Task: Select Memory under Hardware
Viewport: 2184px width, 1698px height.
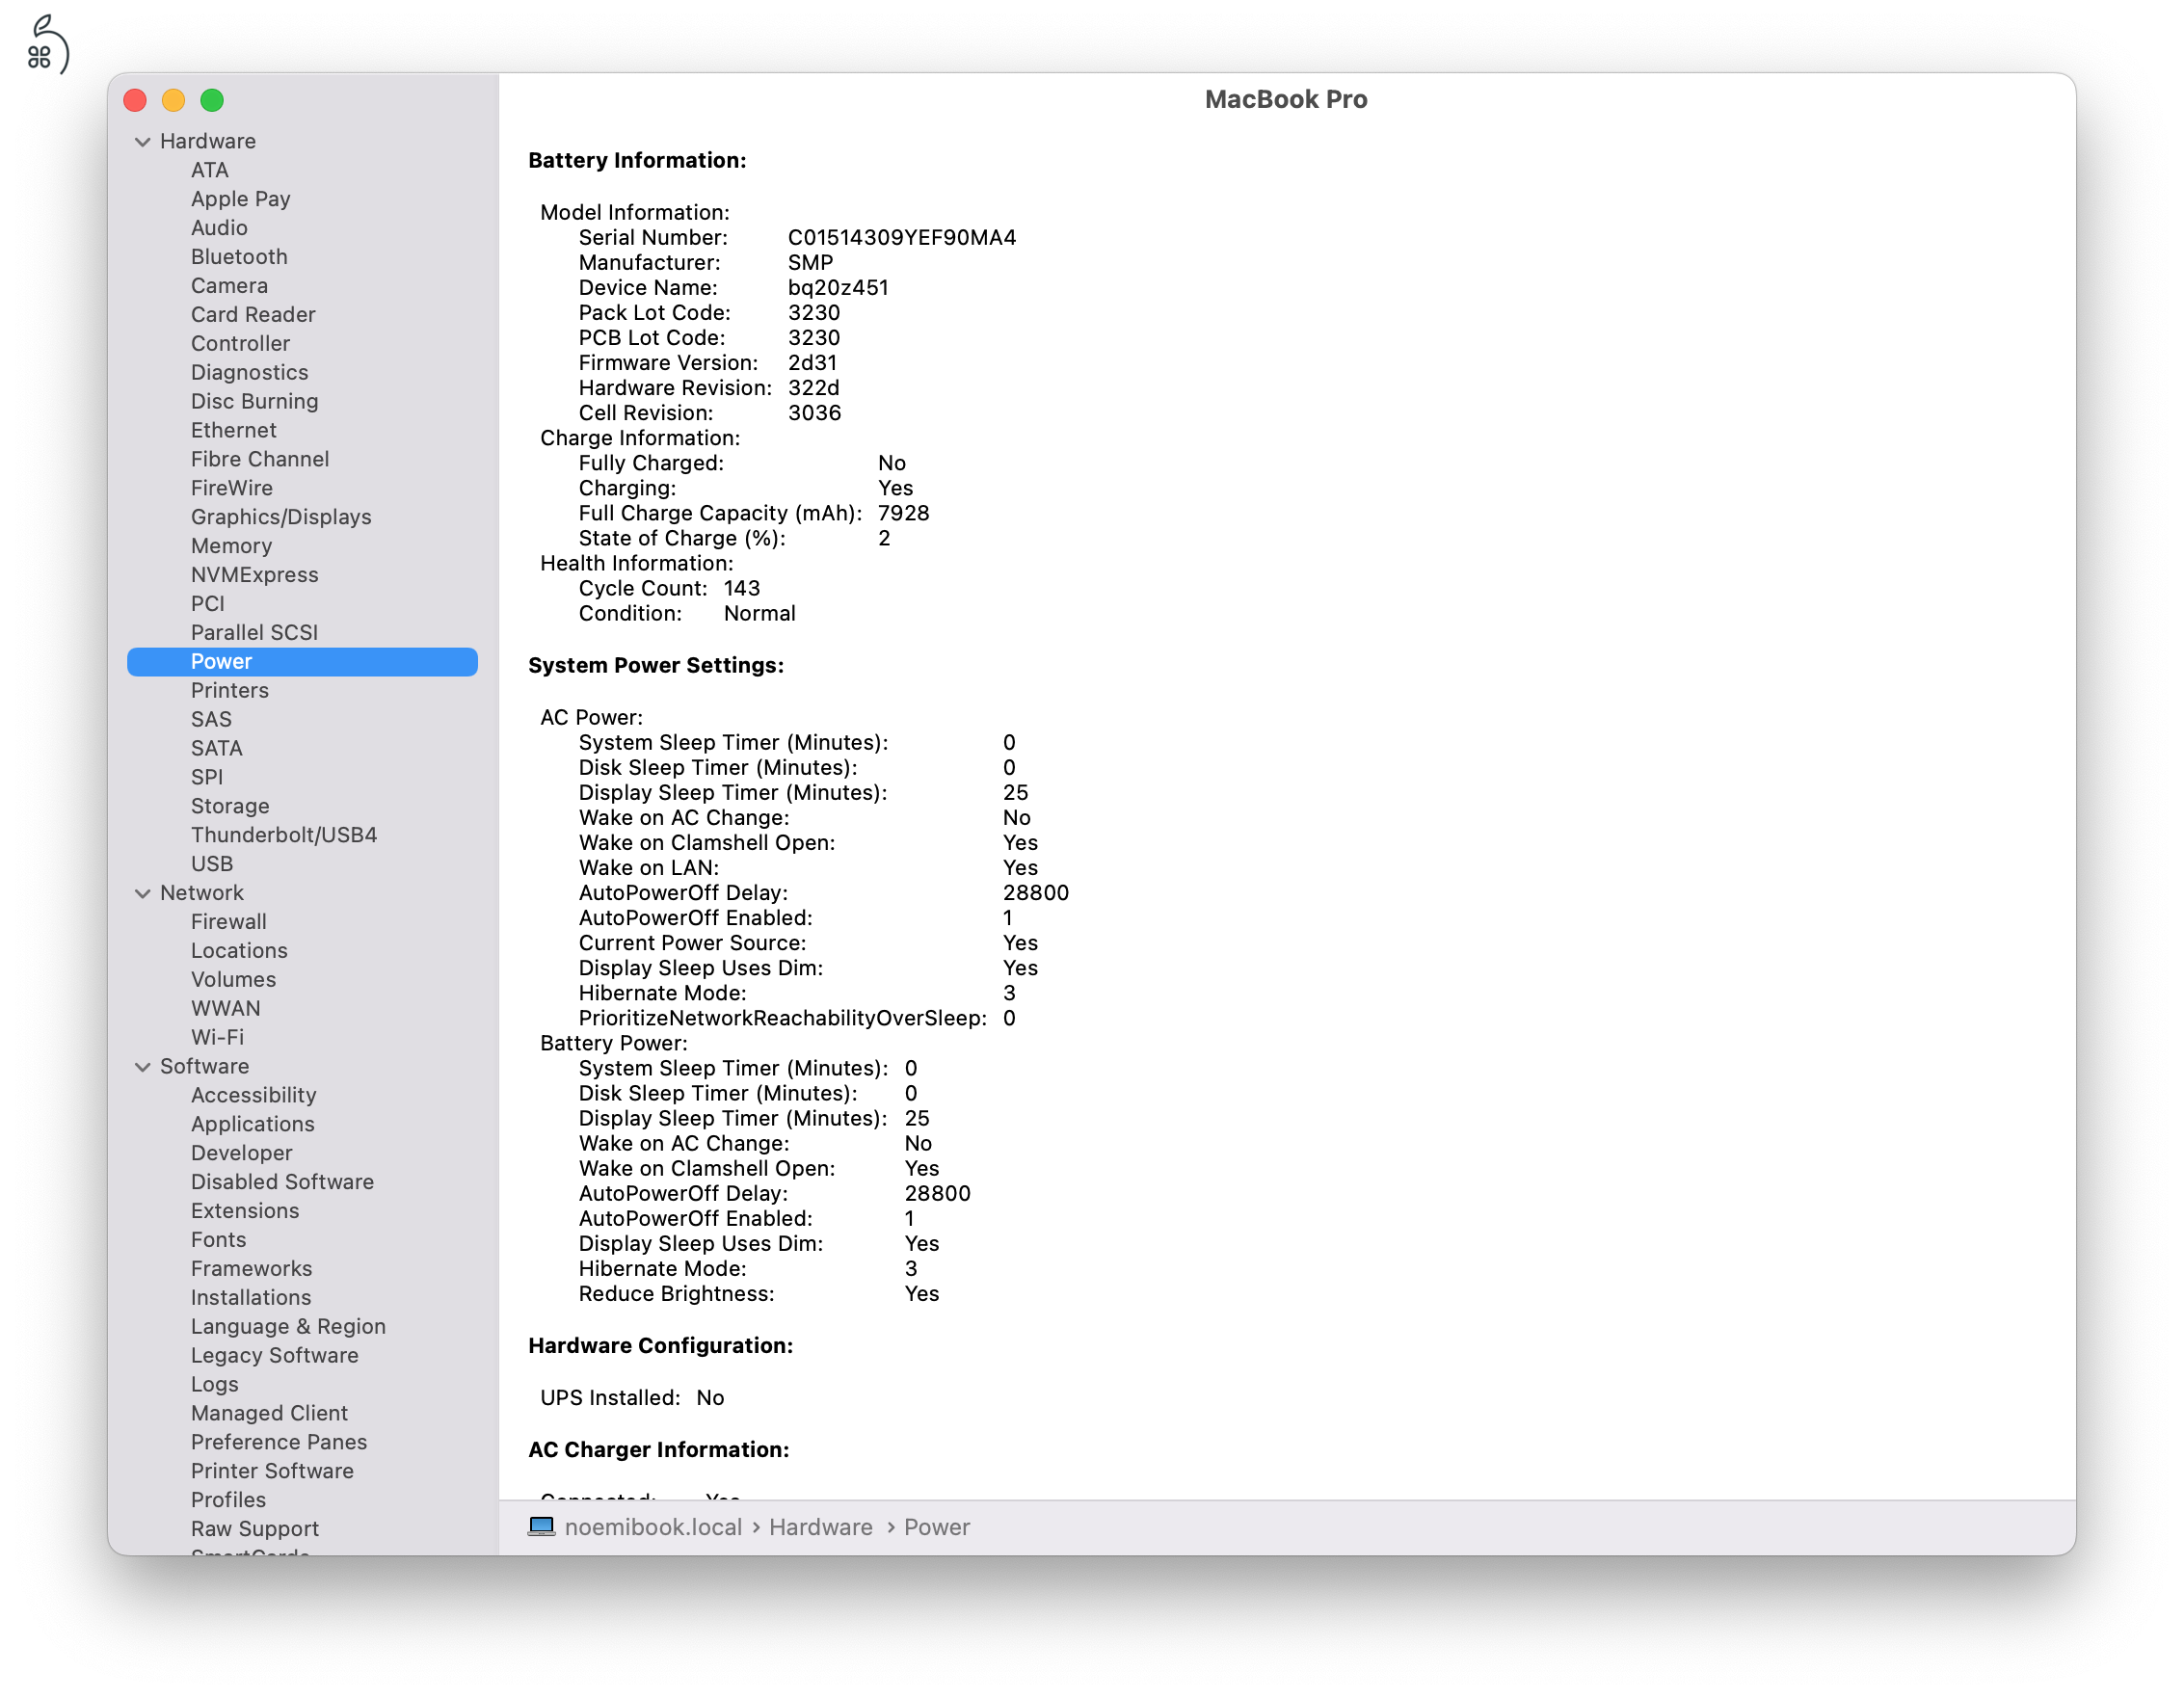Action: click(231, 546)
